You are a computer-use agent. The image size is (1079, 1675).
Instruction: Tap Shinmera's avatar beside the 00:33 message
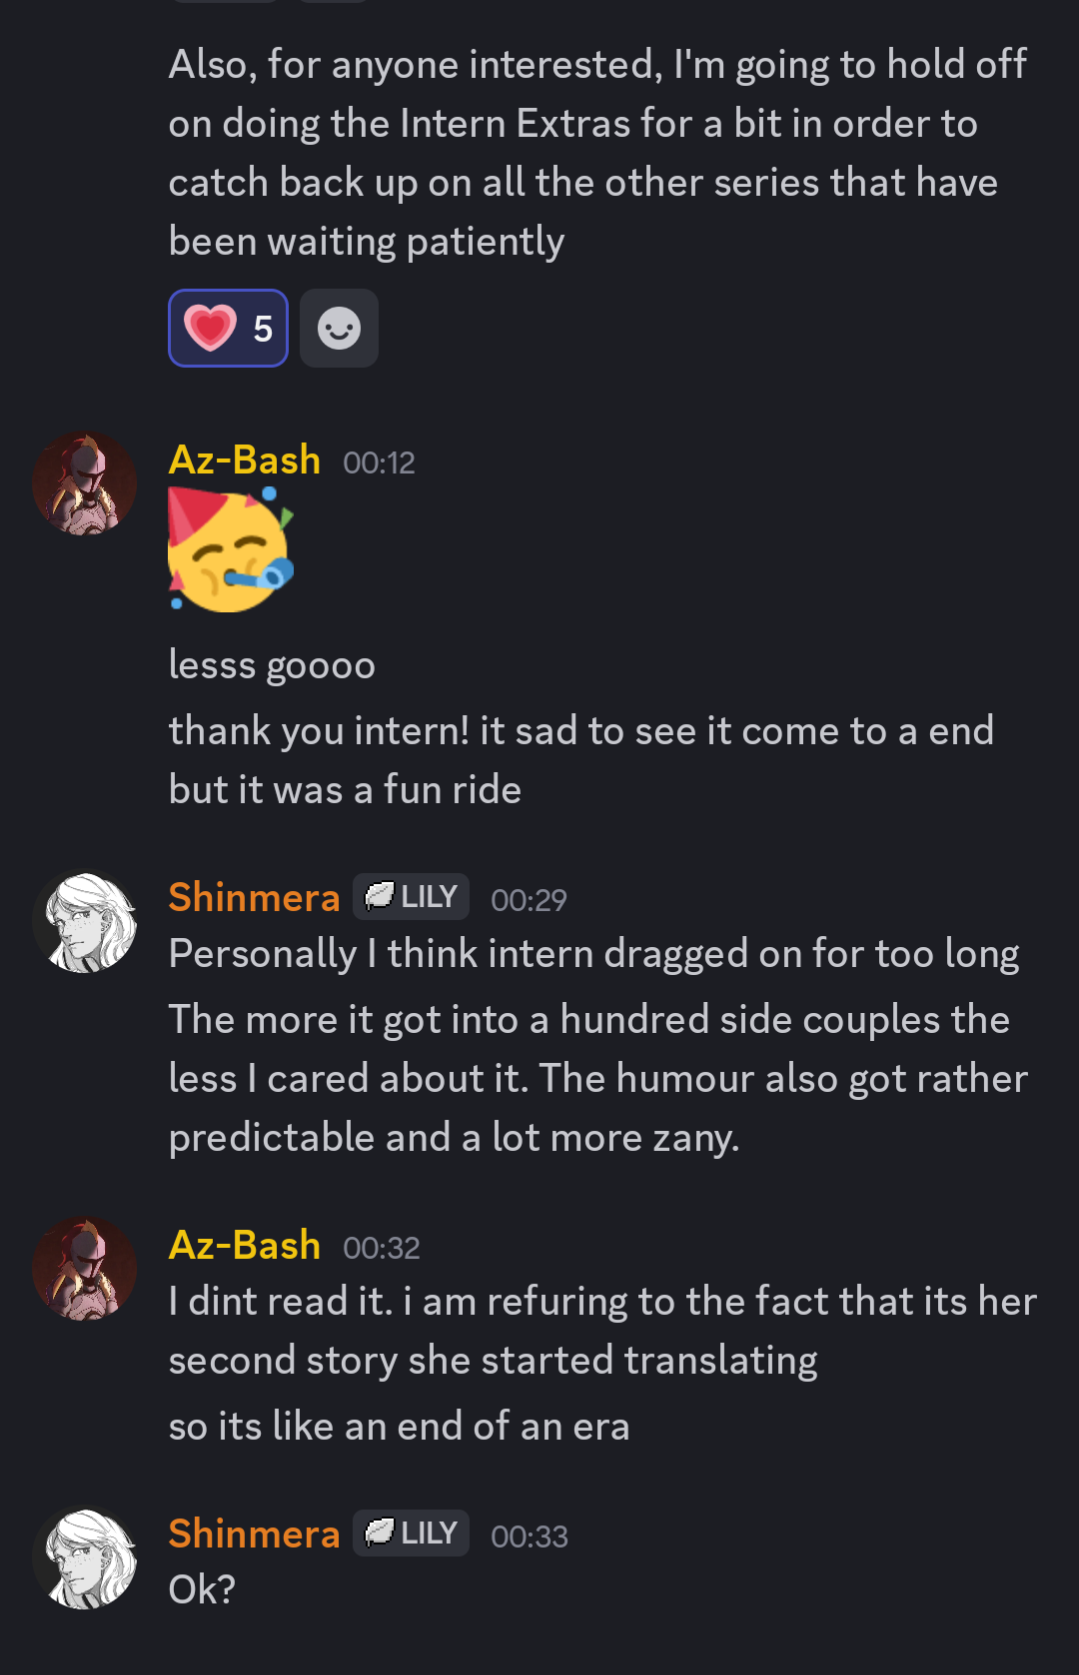click(x=85, y=1558)
